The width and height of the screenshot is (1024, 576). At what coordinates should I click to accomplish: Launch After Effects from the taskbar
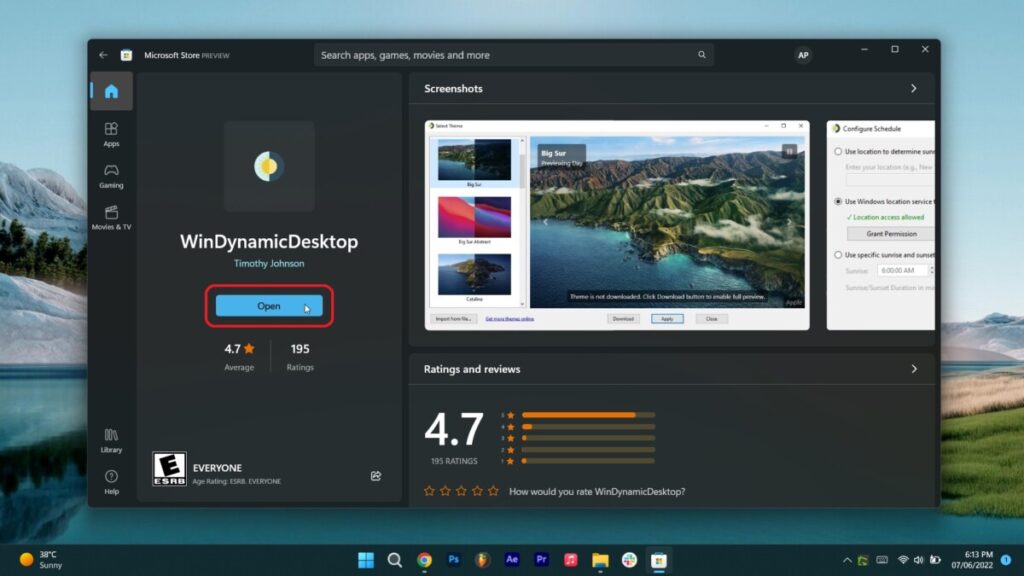click(x=512, y=560)
